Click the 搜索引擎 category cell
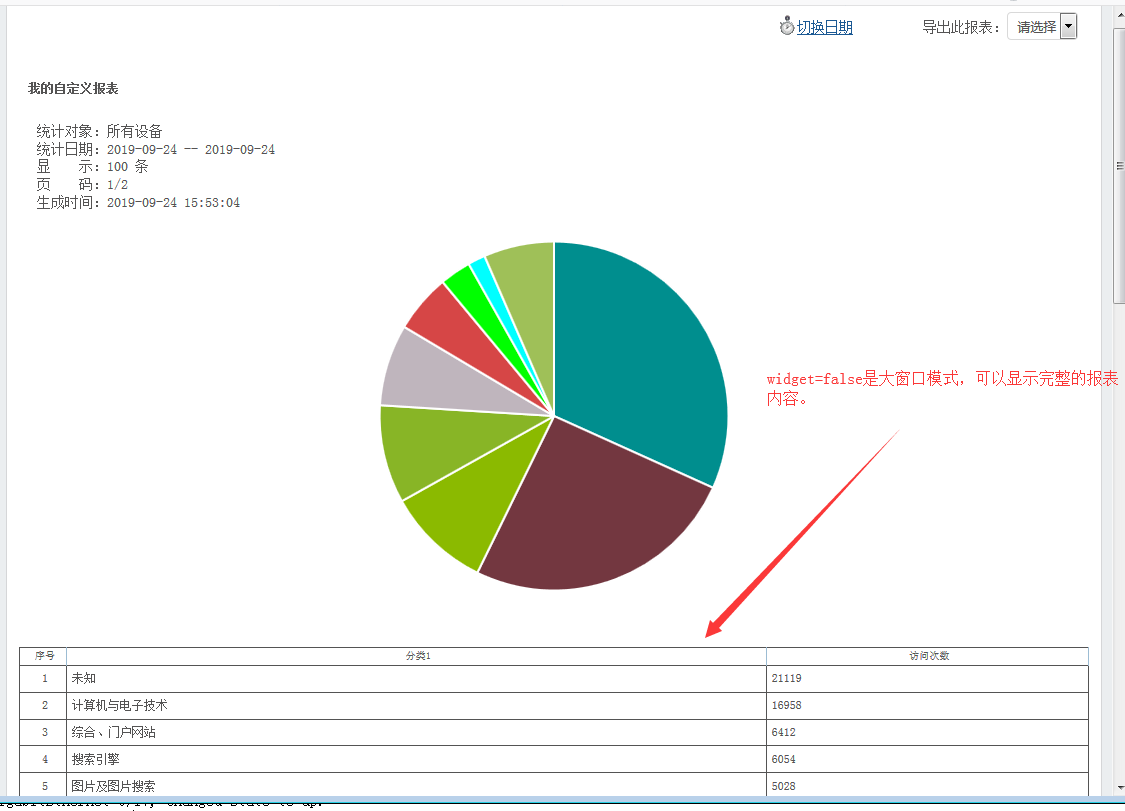Screen dimensions: 1125x811 coord(98,760)
